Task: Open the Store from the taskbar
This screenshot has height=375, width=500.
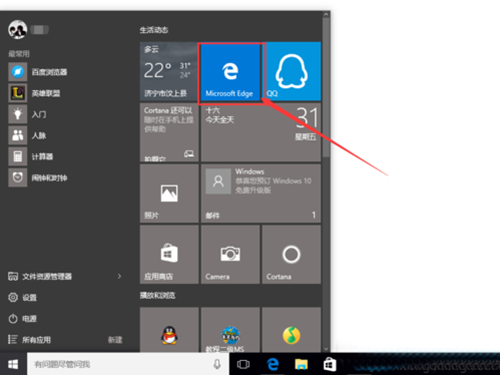Action: tap(330, 364)
